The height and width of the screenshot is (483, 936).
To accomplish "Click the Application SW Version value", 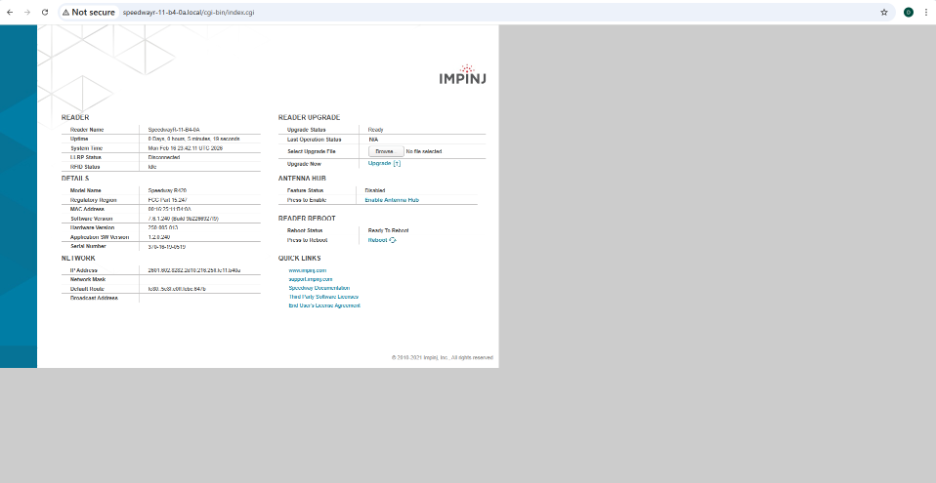I will [x=159, y=237].
